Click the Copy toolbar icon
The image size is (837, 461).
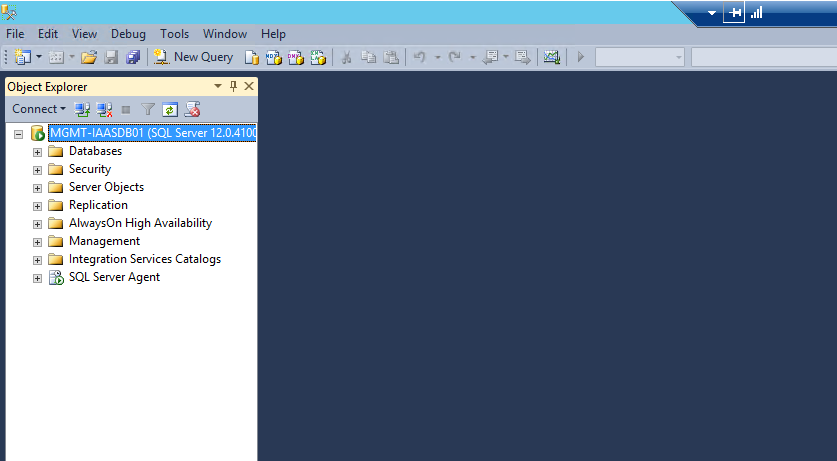click(368, 57)
